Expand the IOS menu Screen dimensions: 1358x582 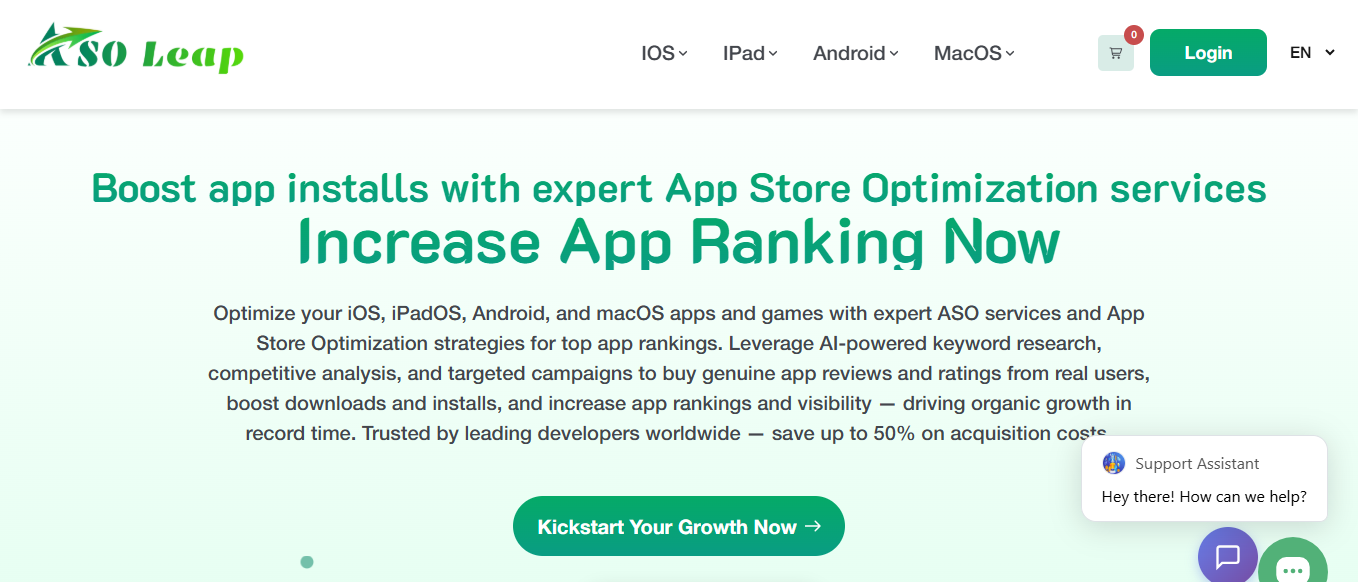tap(664, 53)
